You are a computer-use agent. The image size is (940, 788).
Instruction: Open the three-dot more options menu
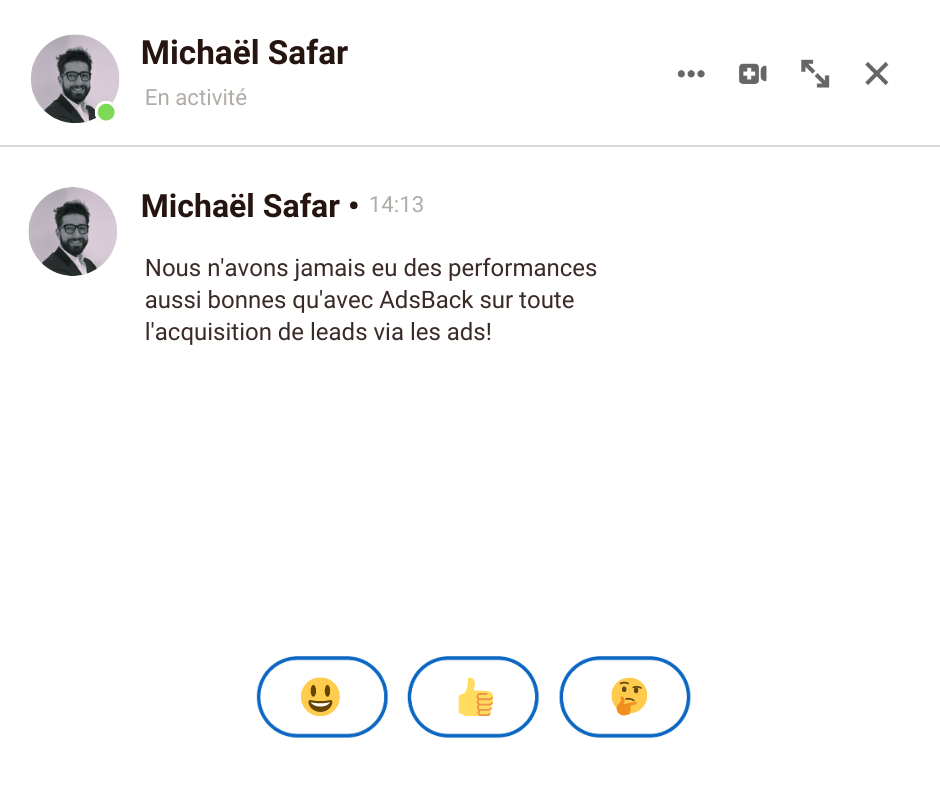[x=691, y=74]
